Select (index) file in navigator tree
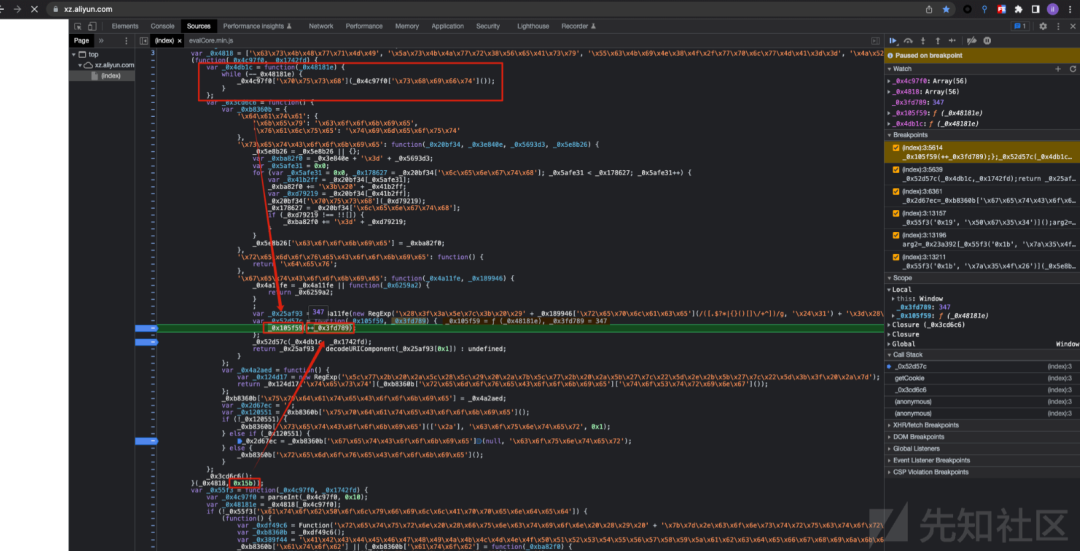The width and height of the screenshot is (1080, 551). 111,75
